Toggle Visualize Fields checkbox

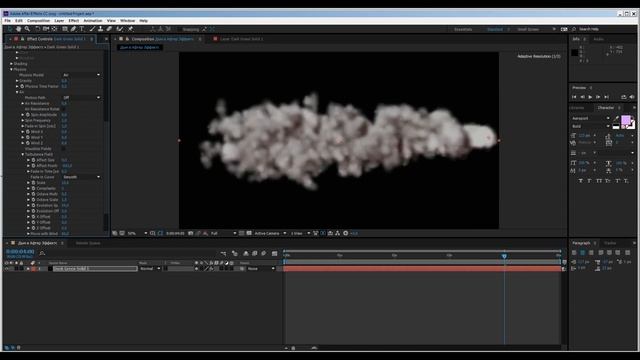[x=63, y=149]
